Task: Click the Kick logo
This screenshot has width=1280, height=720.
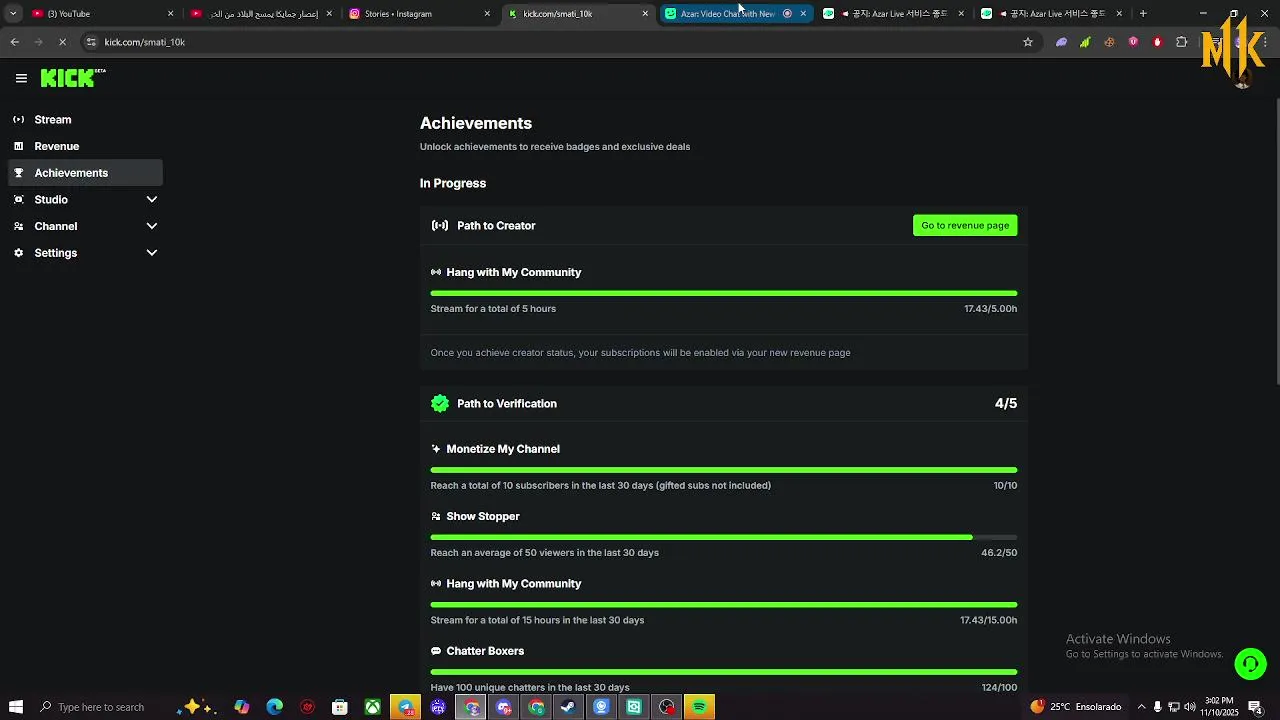Action: tap(73, 78)
